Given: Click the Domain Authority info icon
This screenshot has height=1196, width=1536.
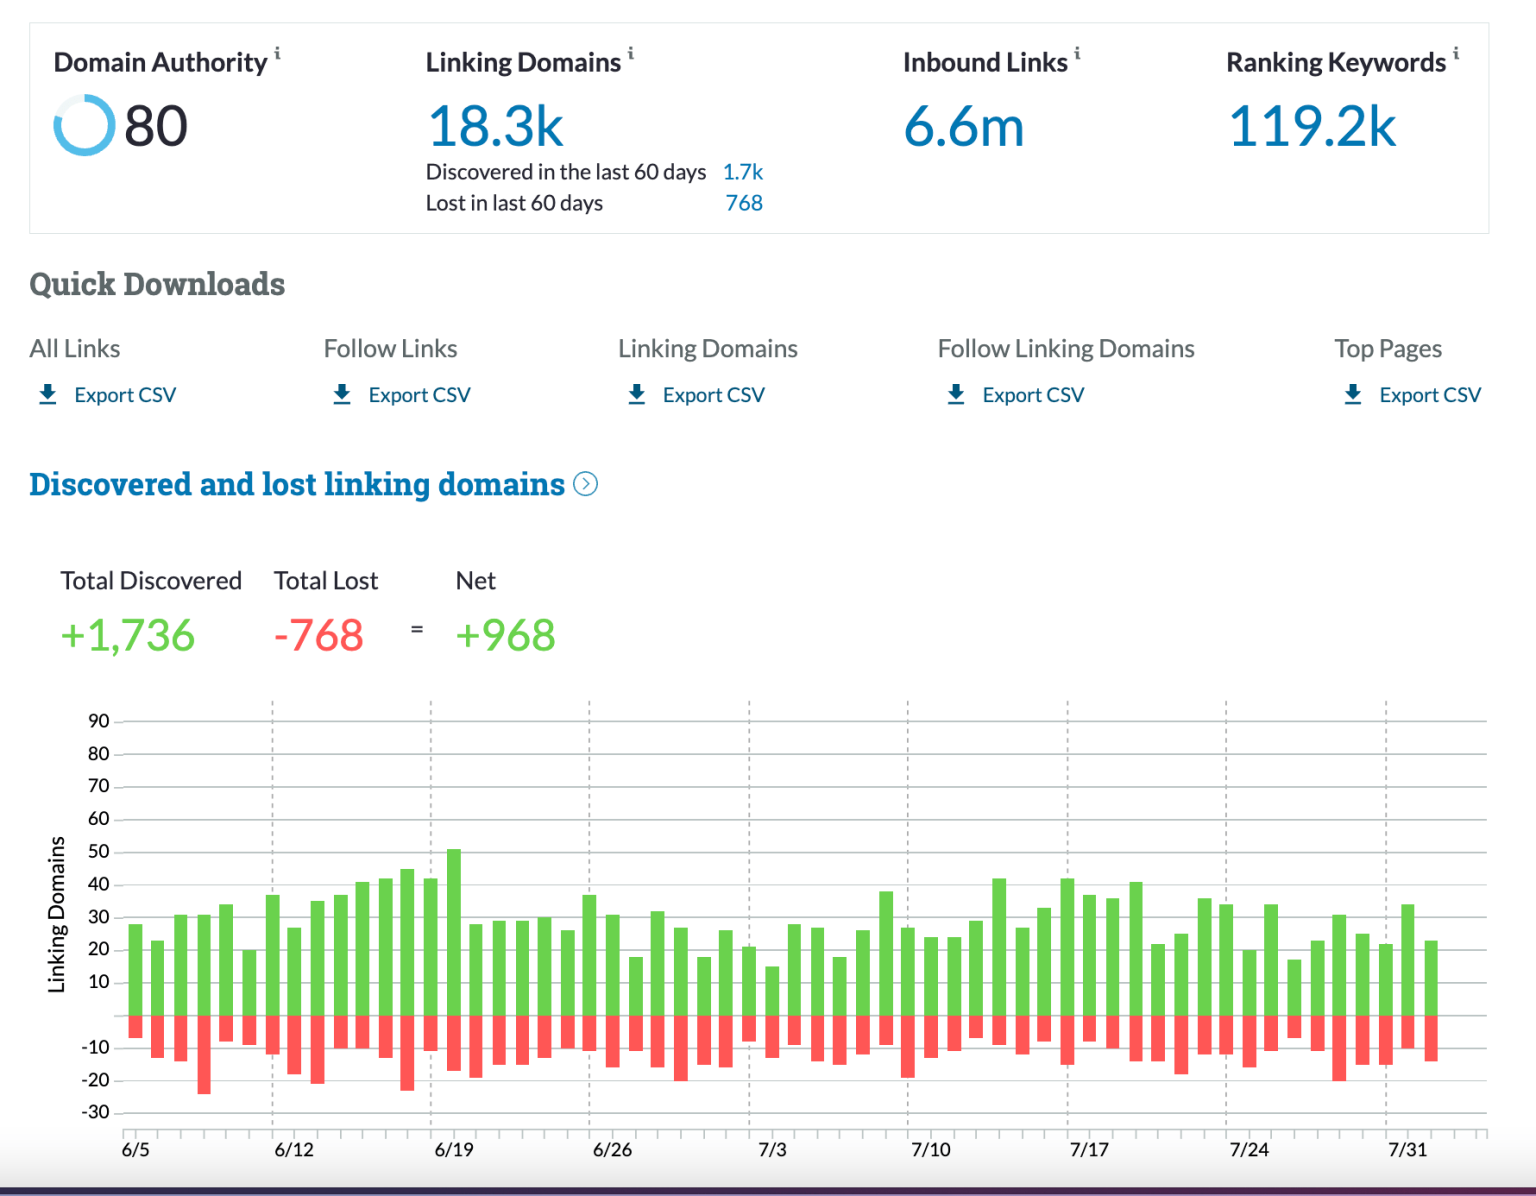Looking at the screenshot, I should pyautogui.click(x=278, y=55).
